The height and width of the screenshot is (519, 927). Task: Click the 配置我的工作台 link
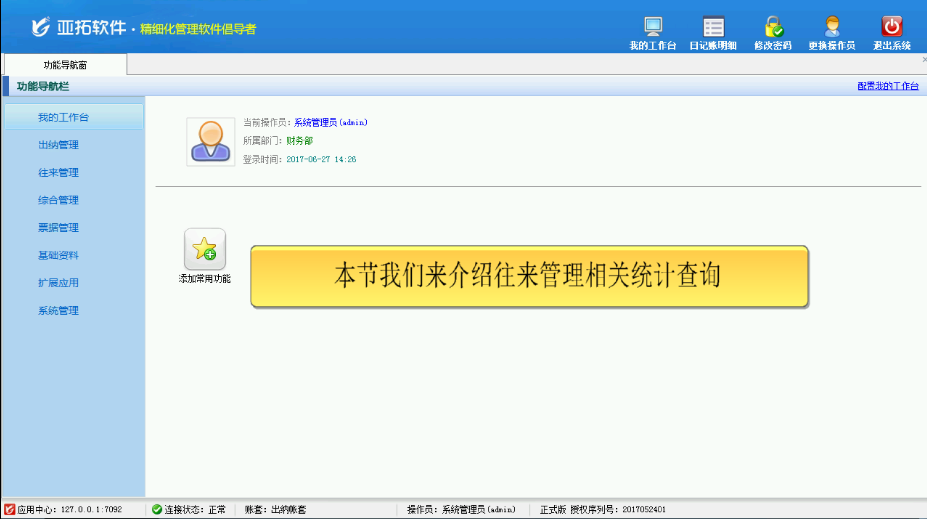tap(887, 87)
